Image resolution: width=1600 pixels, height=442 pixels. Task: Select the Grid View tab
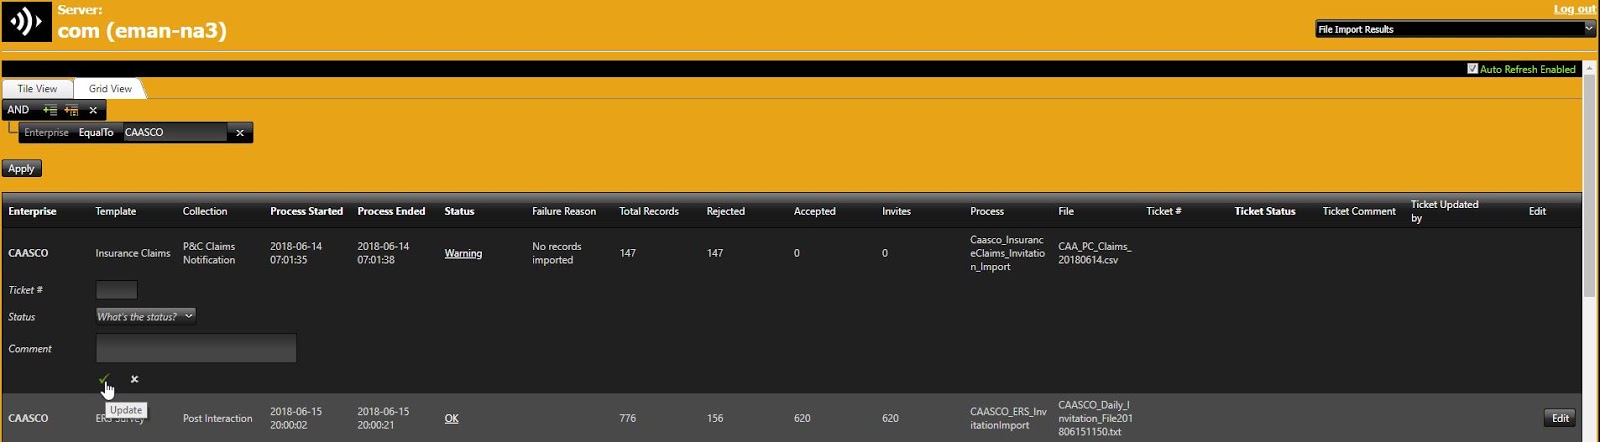pos(110,89)
